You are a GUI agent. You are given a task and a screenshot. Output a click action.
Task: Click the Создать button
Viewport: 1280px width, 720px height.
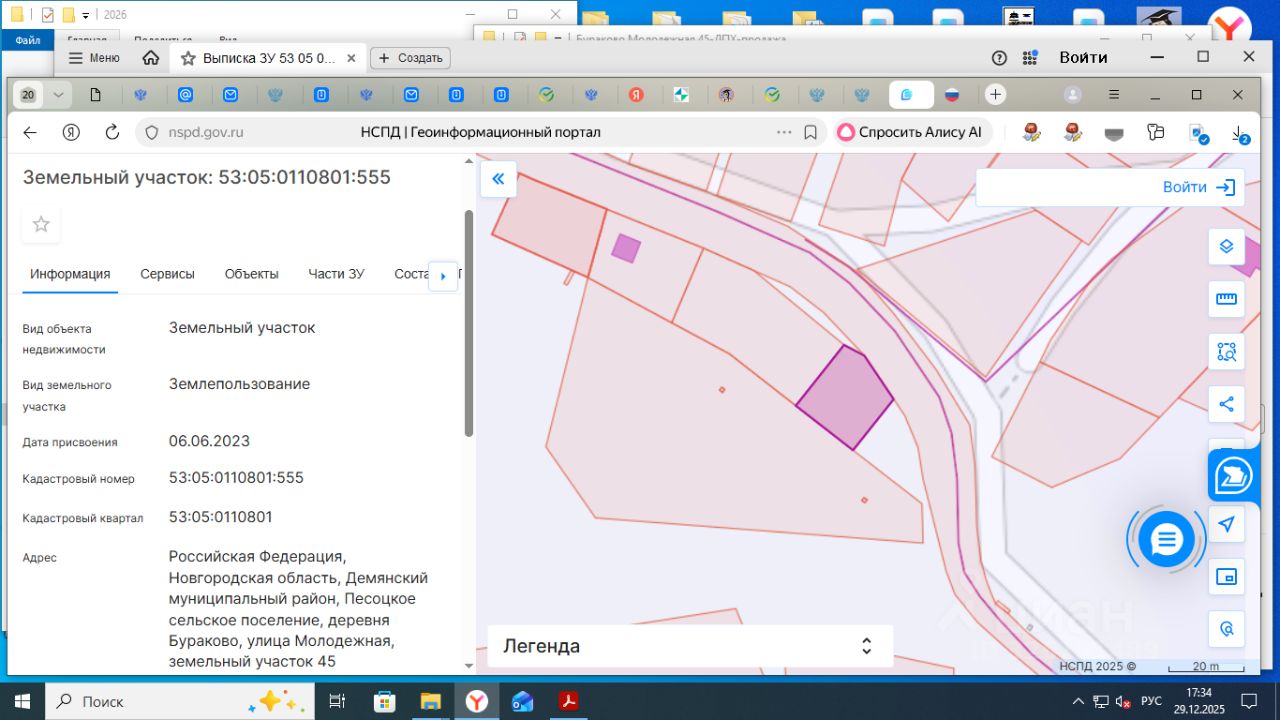(411, 58)
